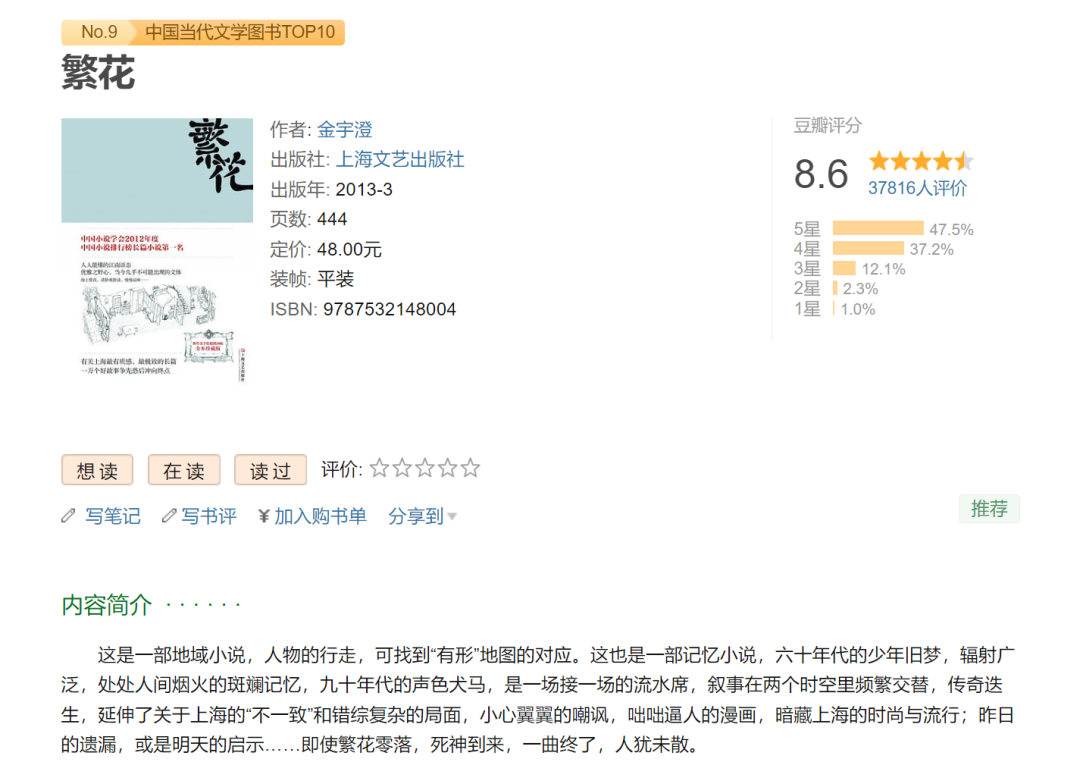Click the pencil icon beside 写书评

coord(169,516)
